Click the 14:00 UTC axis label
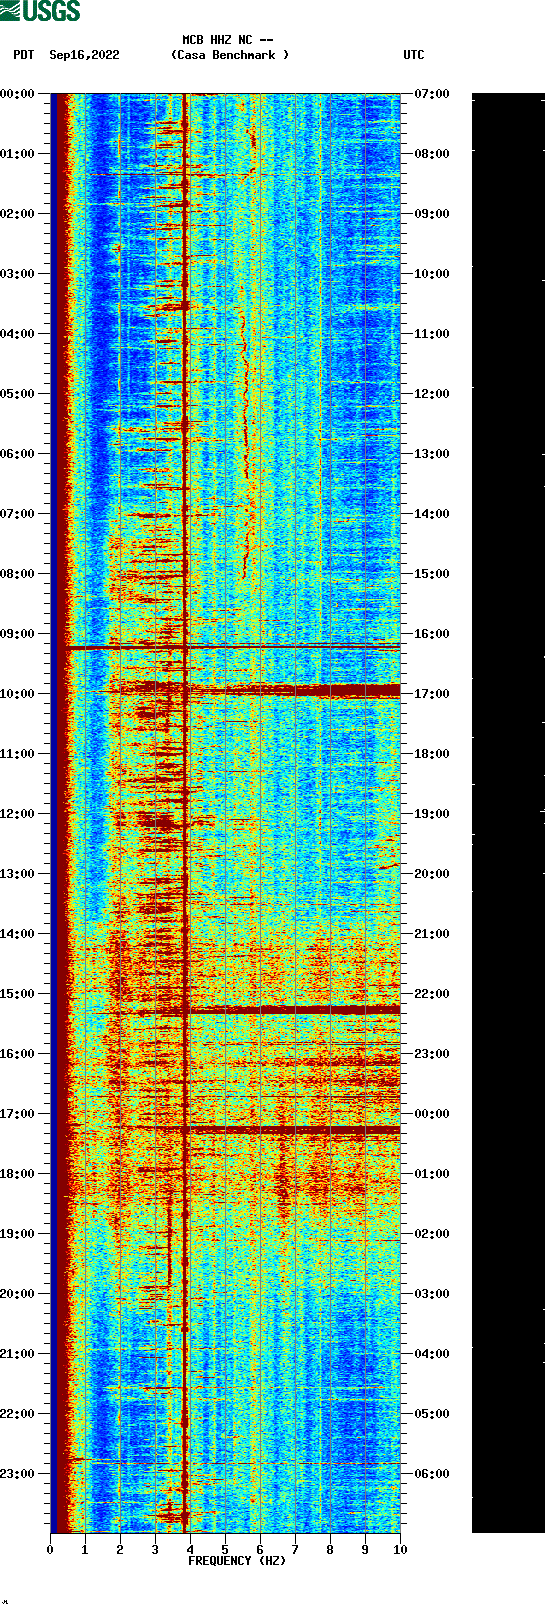The height and width of the screenshot is (1613, 552). (432, 514)
